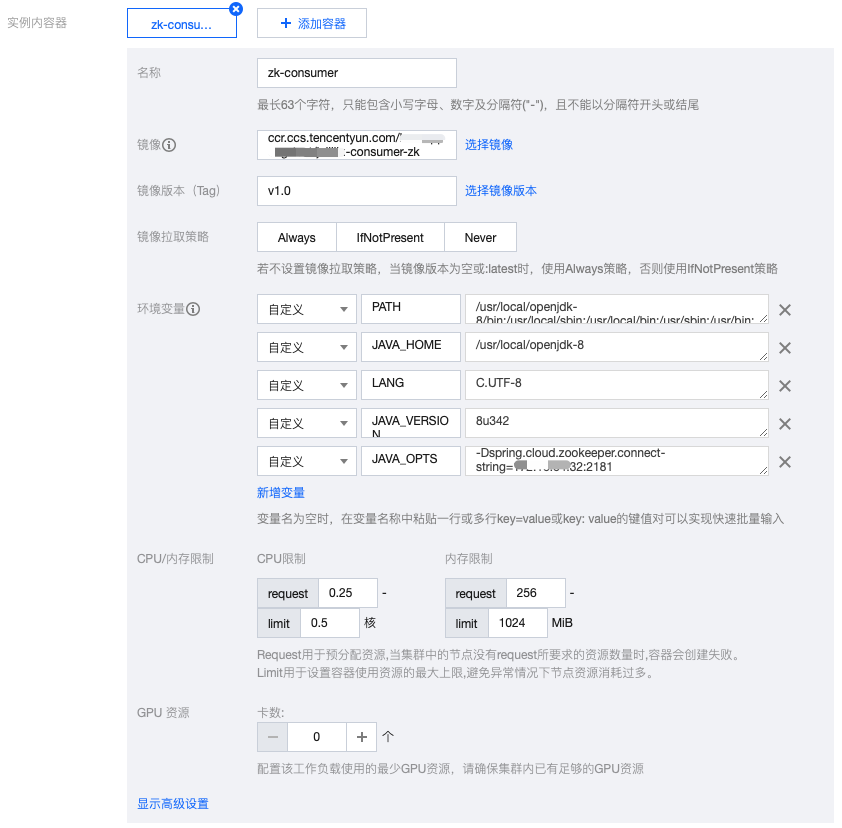Click the info icon beside 镜像

coord(170,145)
